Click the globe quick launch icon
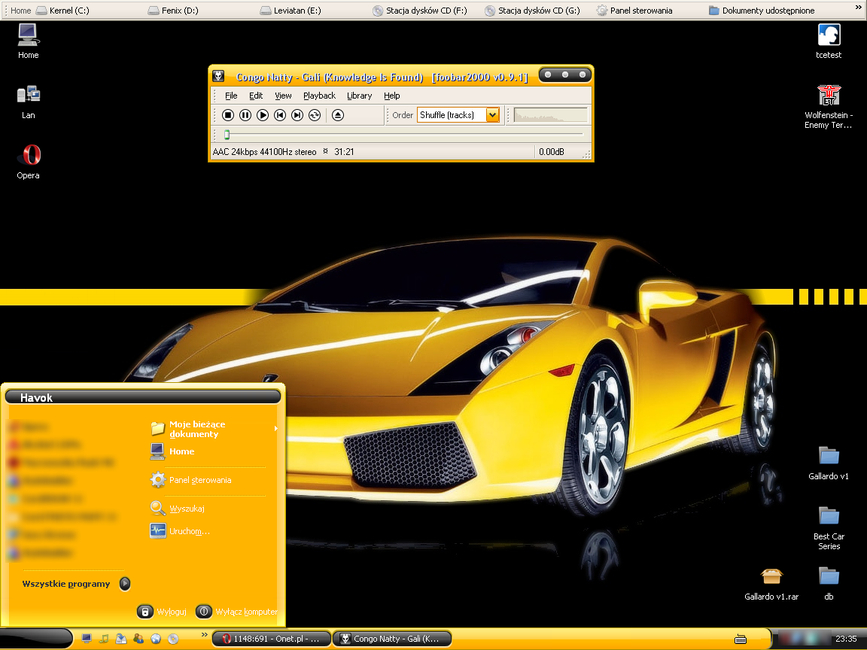 [x=156, y=639]
